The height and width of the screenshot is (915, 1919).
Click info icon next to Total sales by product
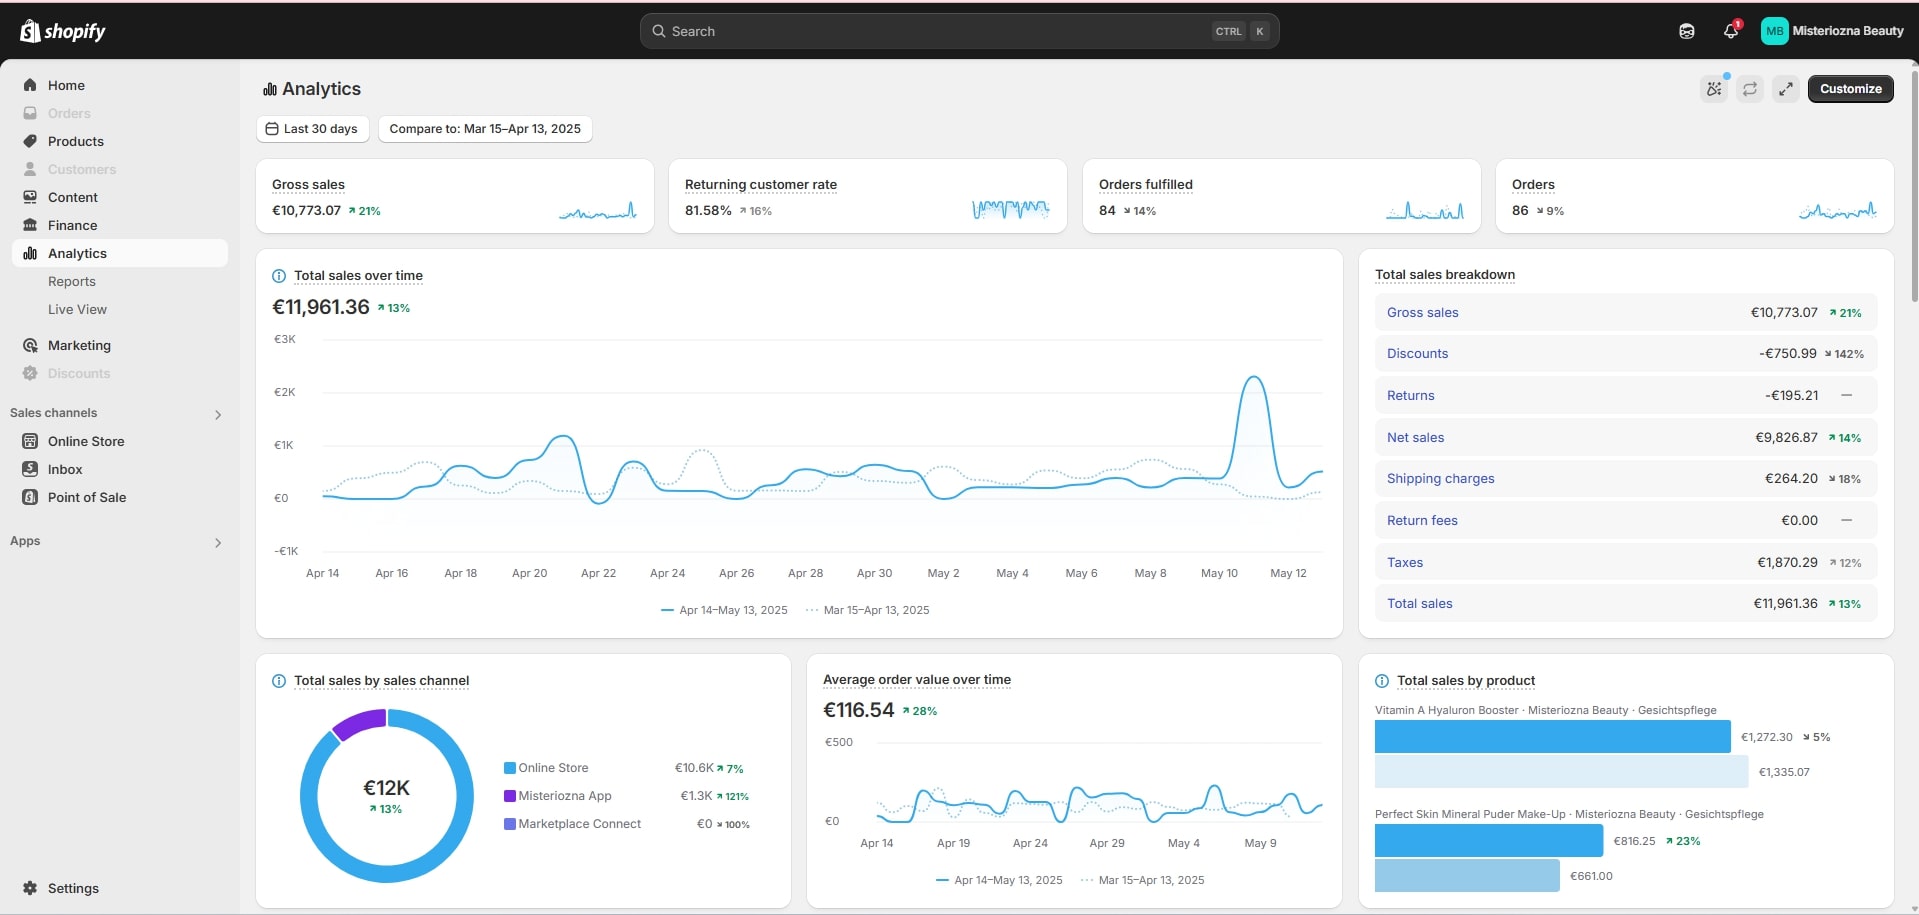click(1382, 681)
